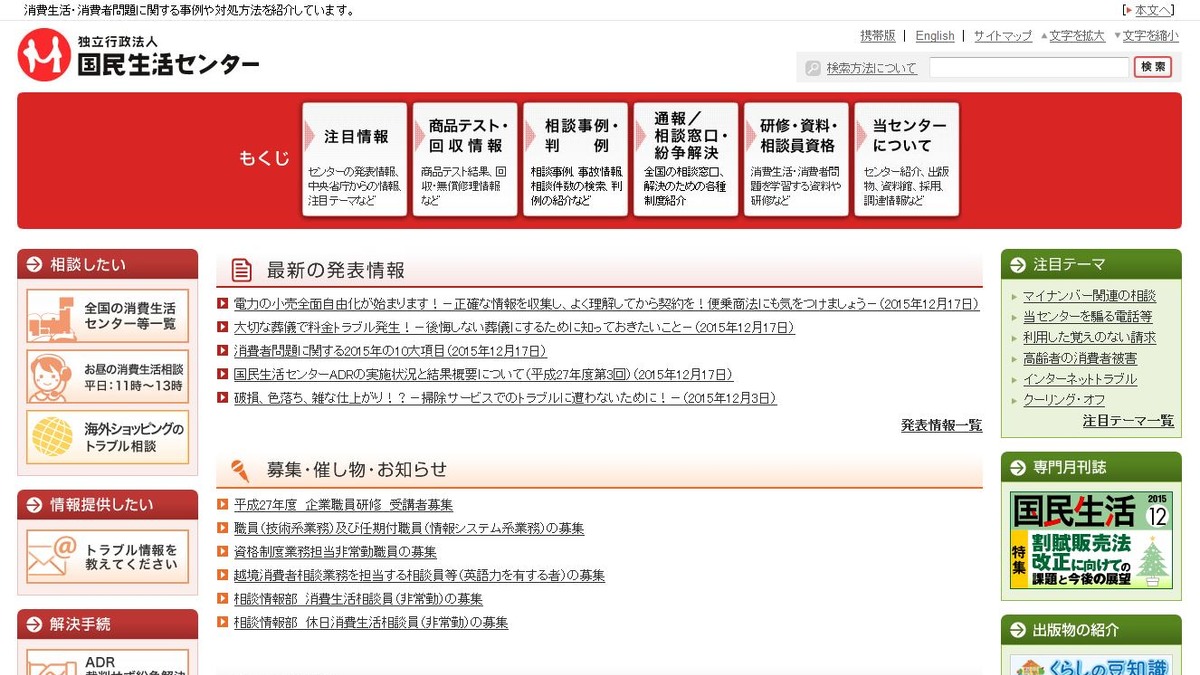This screenshot has height=675, width=1200.
Task: Click the arrow icon in 情報提供したい header
Action: [x=35, y=505]
